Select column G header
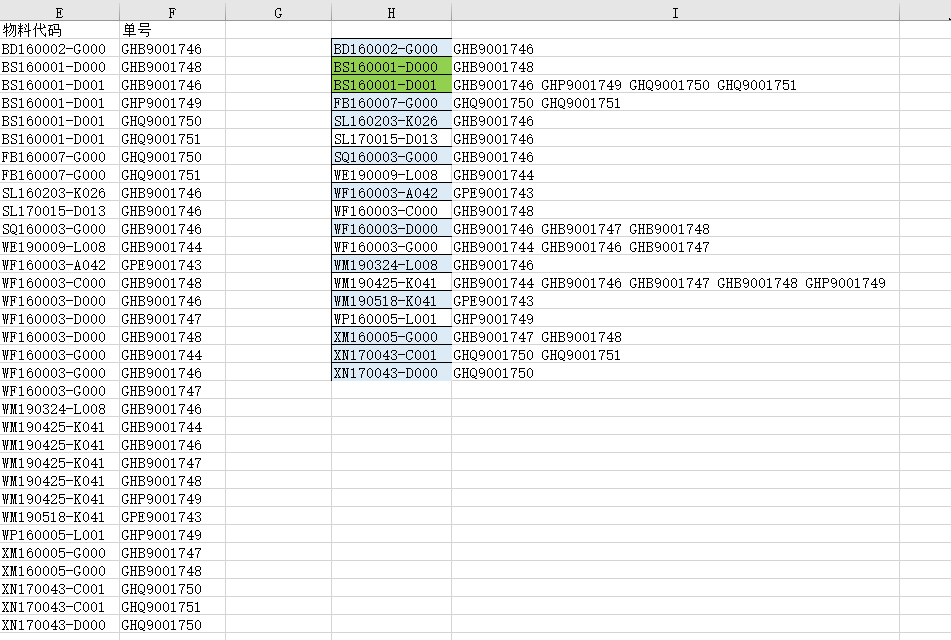951x640 pixels. click(278, 12)
